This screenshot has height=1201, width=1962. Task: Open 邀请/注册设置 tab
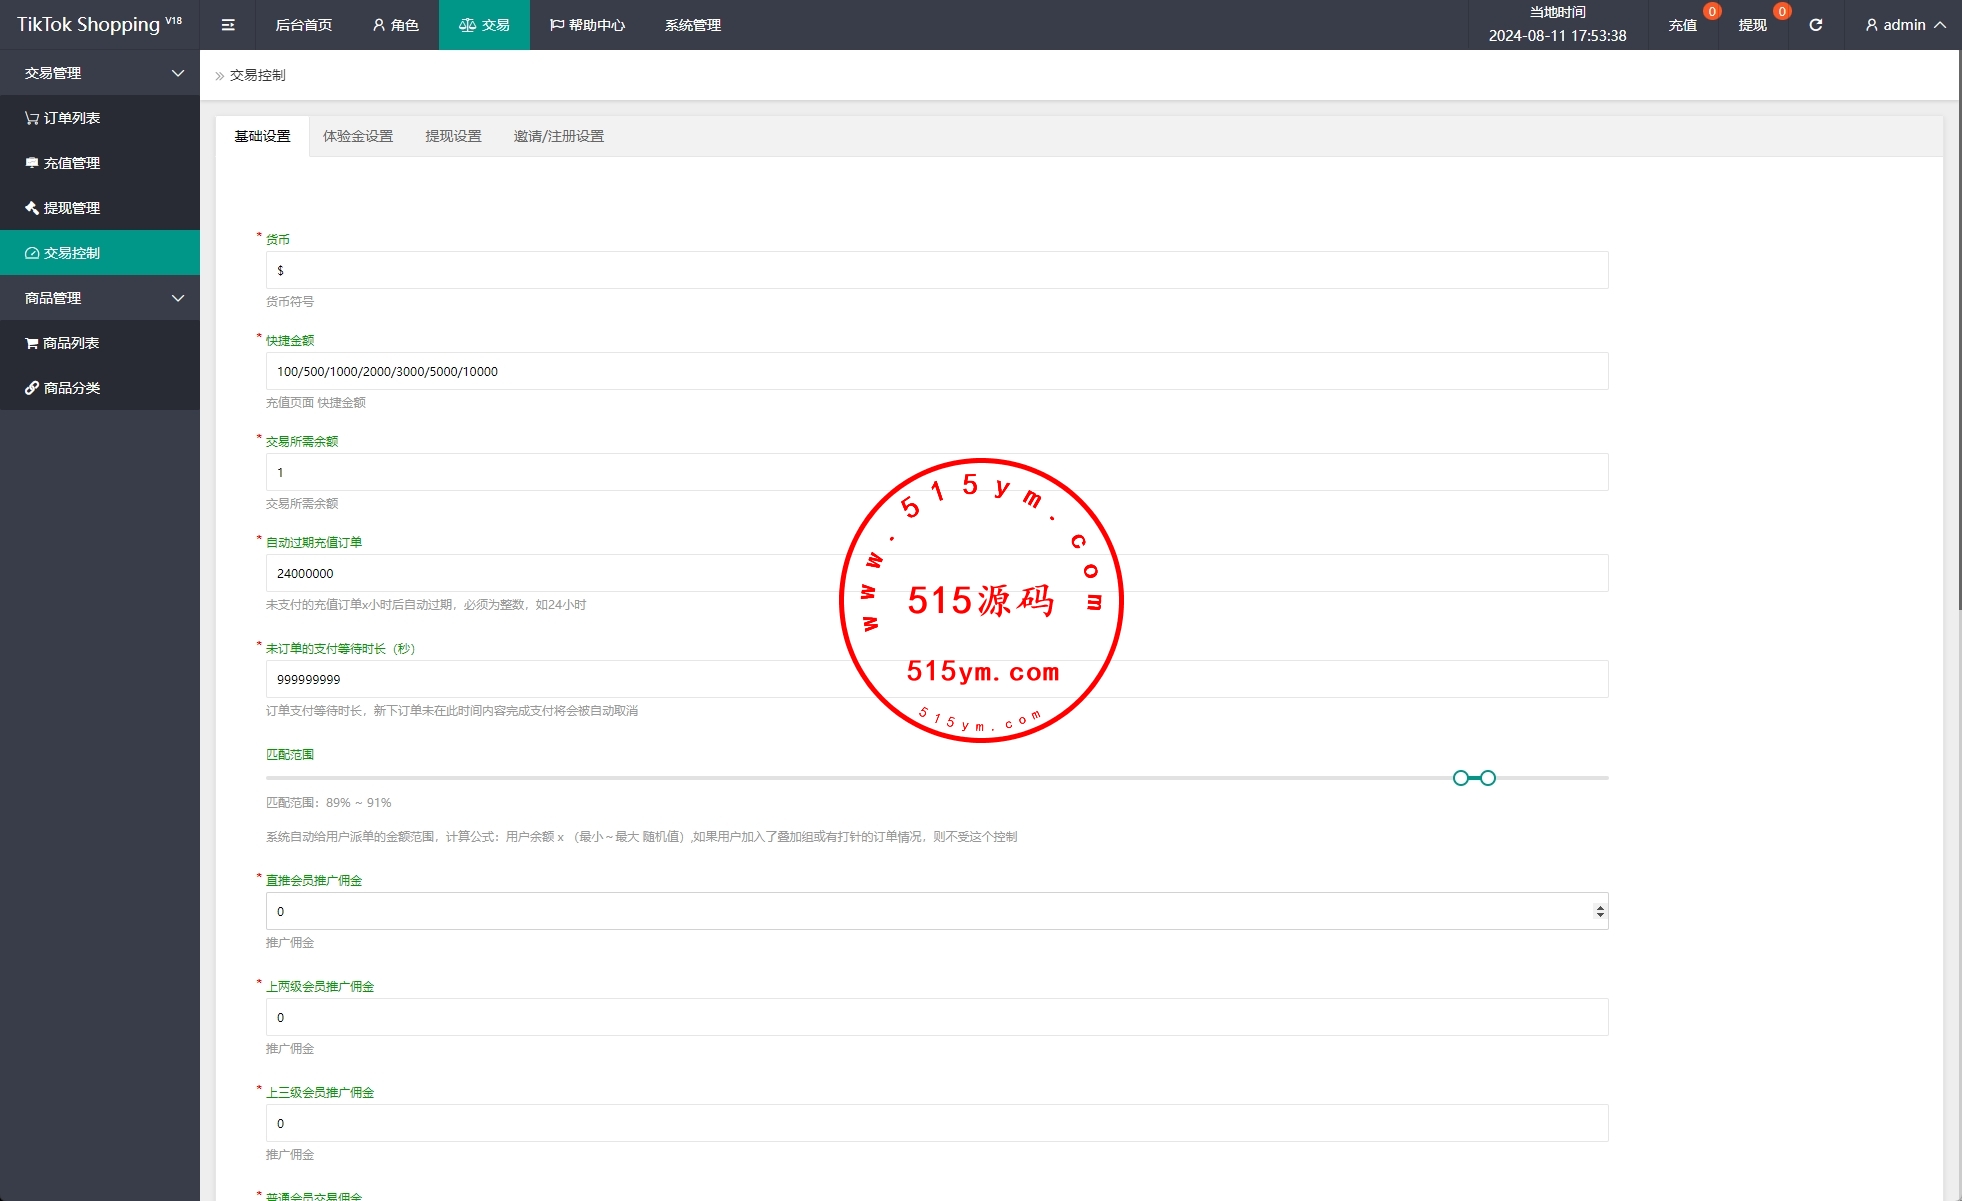pos(558,136)
